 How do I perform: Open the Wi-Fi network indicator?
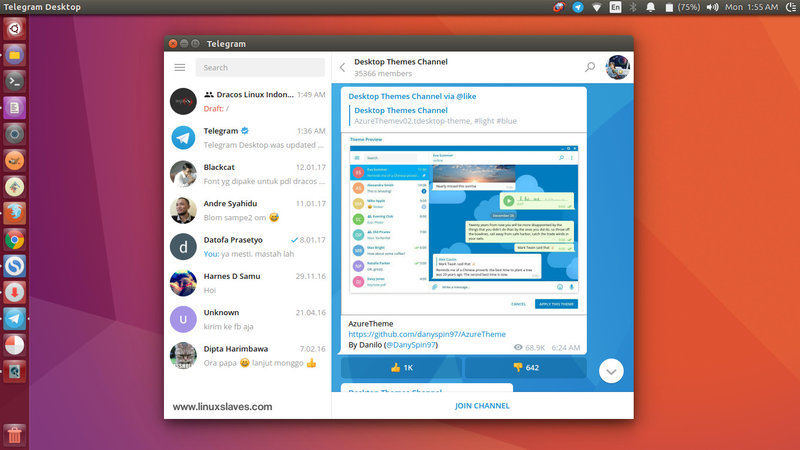[x=596, y=7]
